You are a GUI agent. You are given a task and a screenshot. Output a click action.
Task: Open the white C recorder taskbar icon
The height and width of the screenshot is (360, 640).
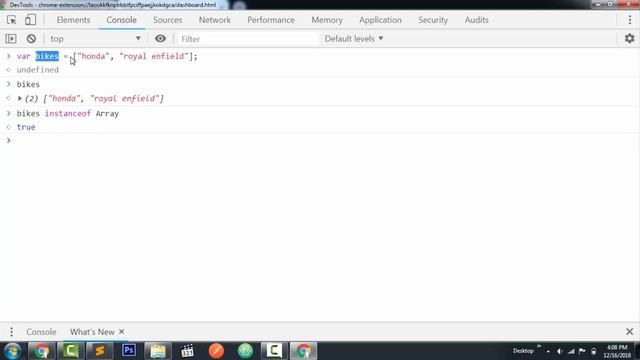(274, 351)
